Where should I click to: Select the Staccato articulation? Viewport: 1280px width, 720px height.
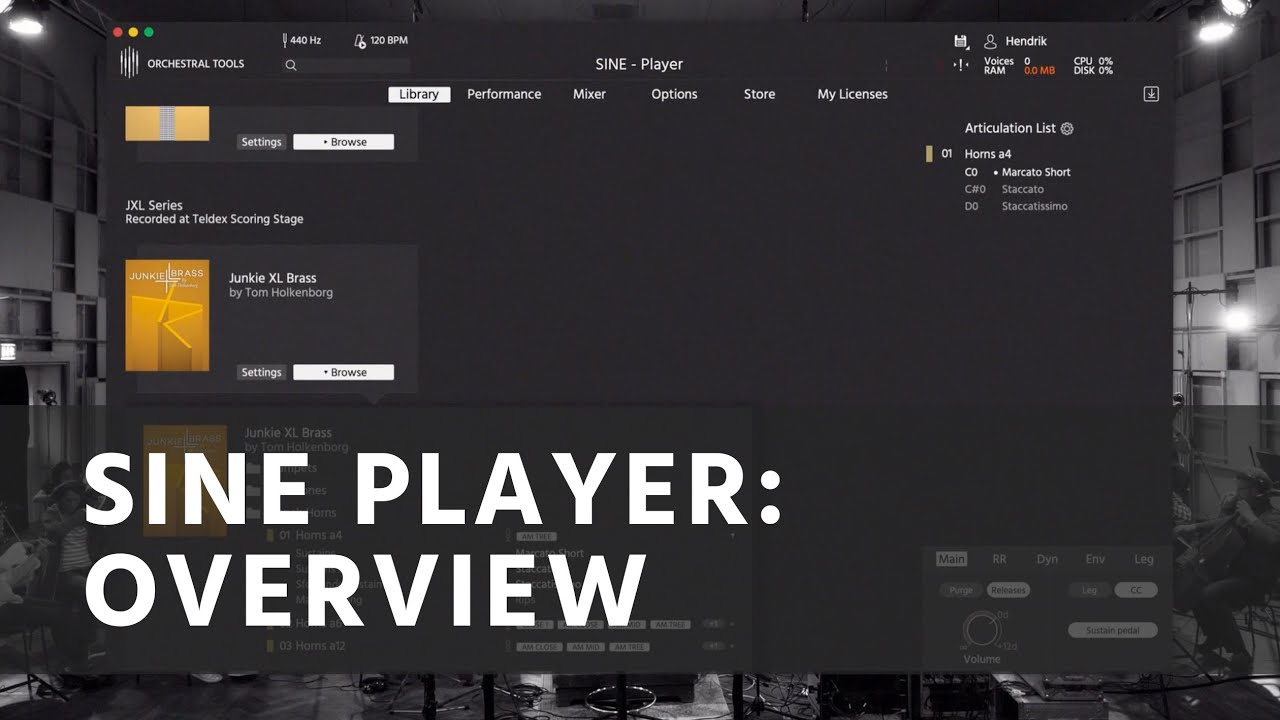click(x=1023, y=189)
